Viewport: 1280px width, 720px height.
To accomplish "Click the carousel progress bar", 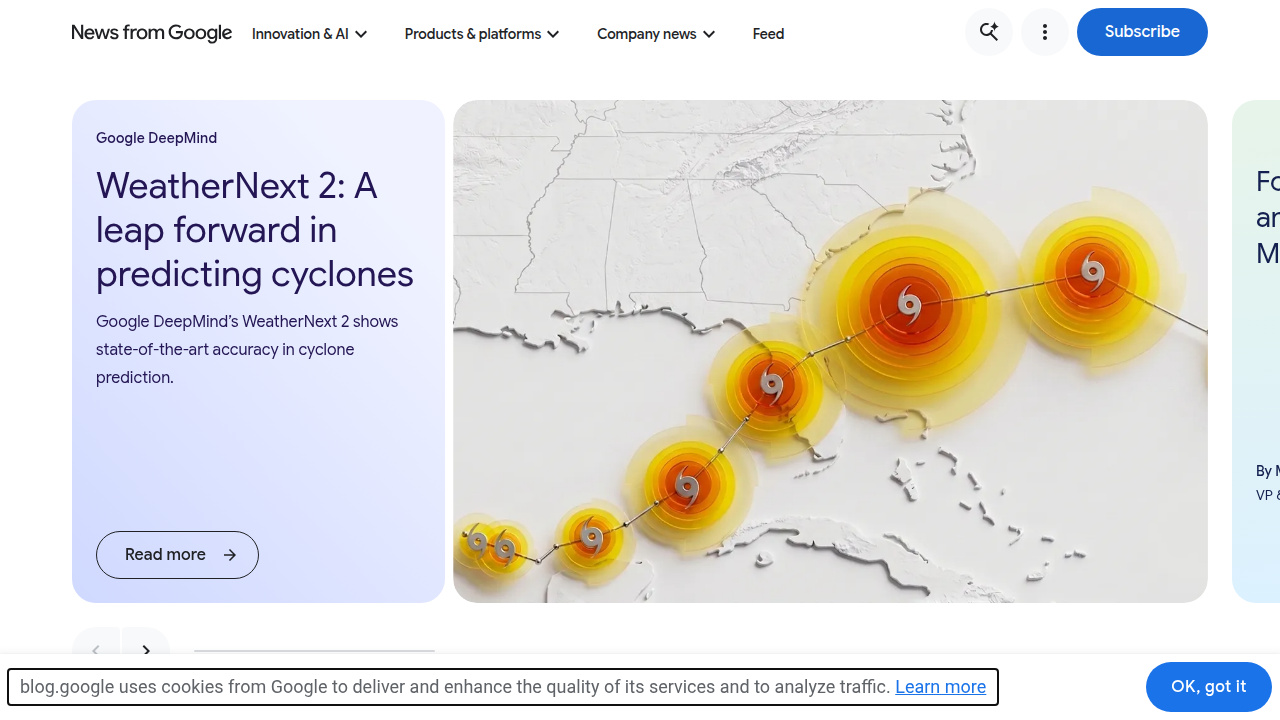I will pos(314,651).
